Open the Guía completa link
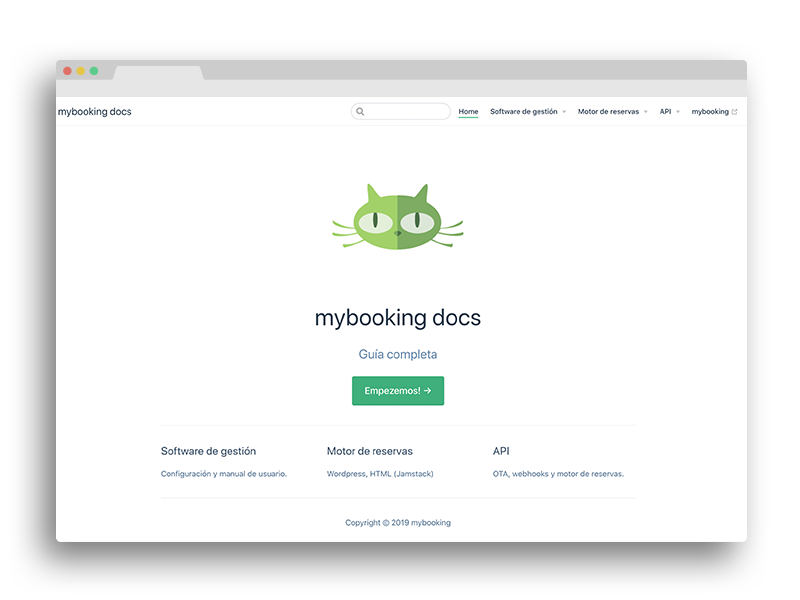The image size is (800, 600). (x=398, y=354)
